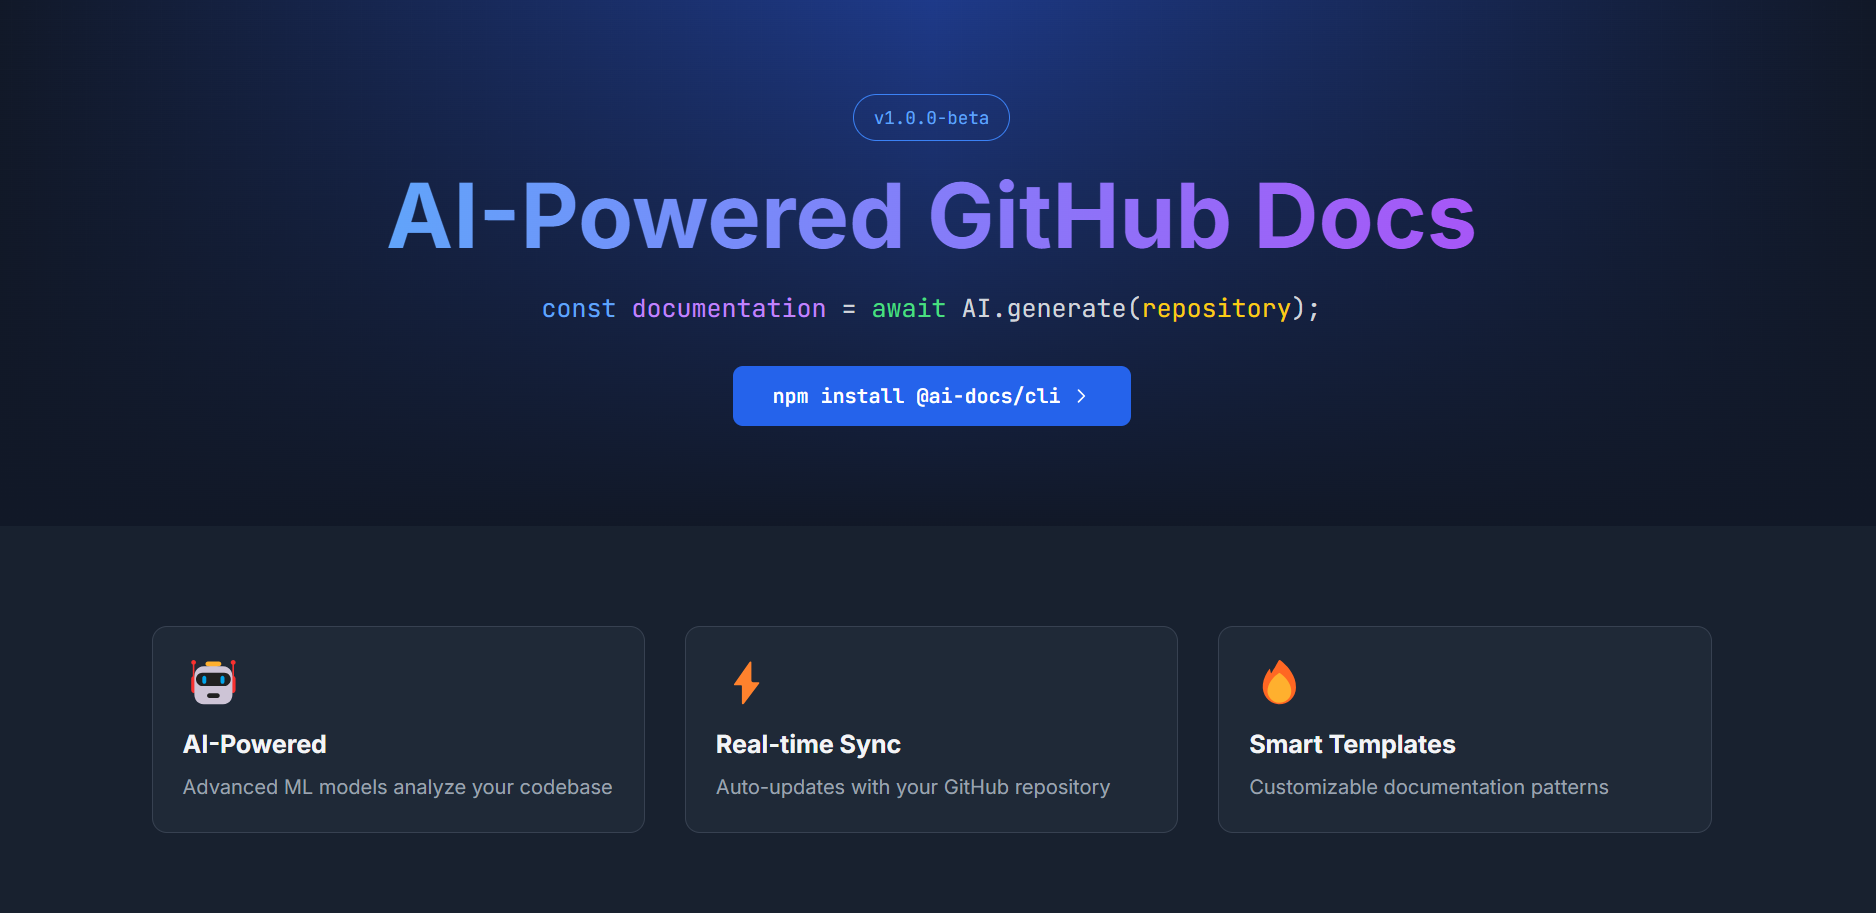Viewport: 1876px width, 913px height.
Task: Click the 'Real-time Sync' card title
Action: tap(808, 744)
